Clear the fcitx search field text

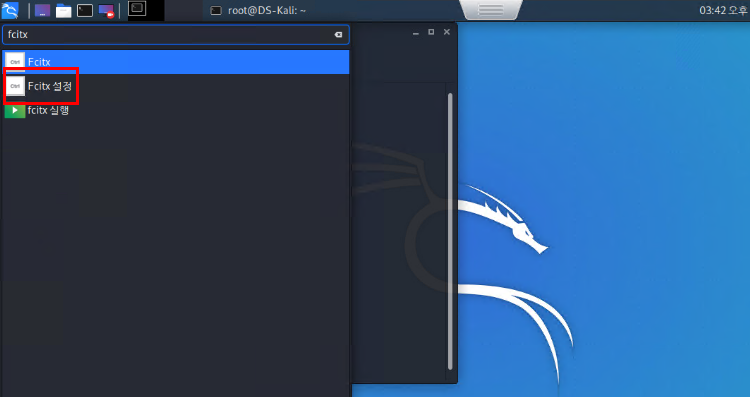[x=338, y=34]
